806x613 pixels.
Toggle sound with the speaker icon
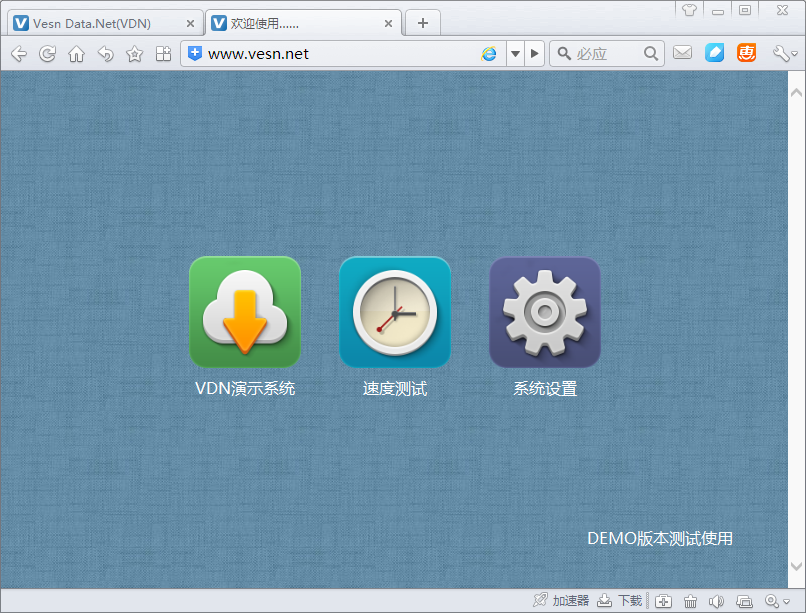pyautogui.click(x=716, y=601)
